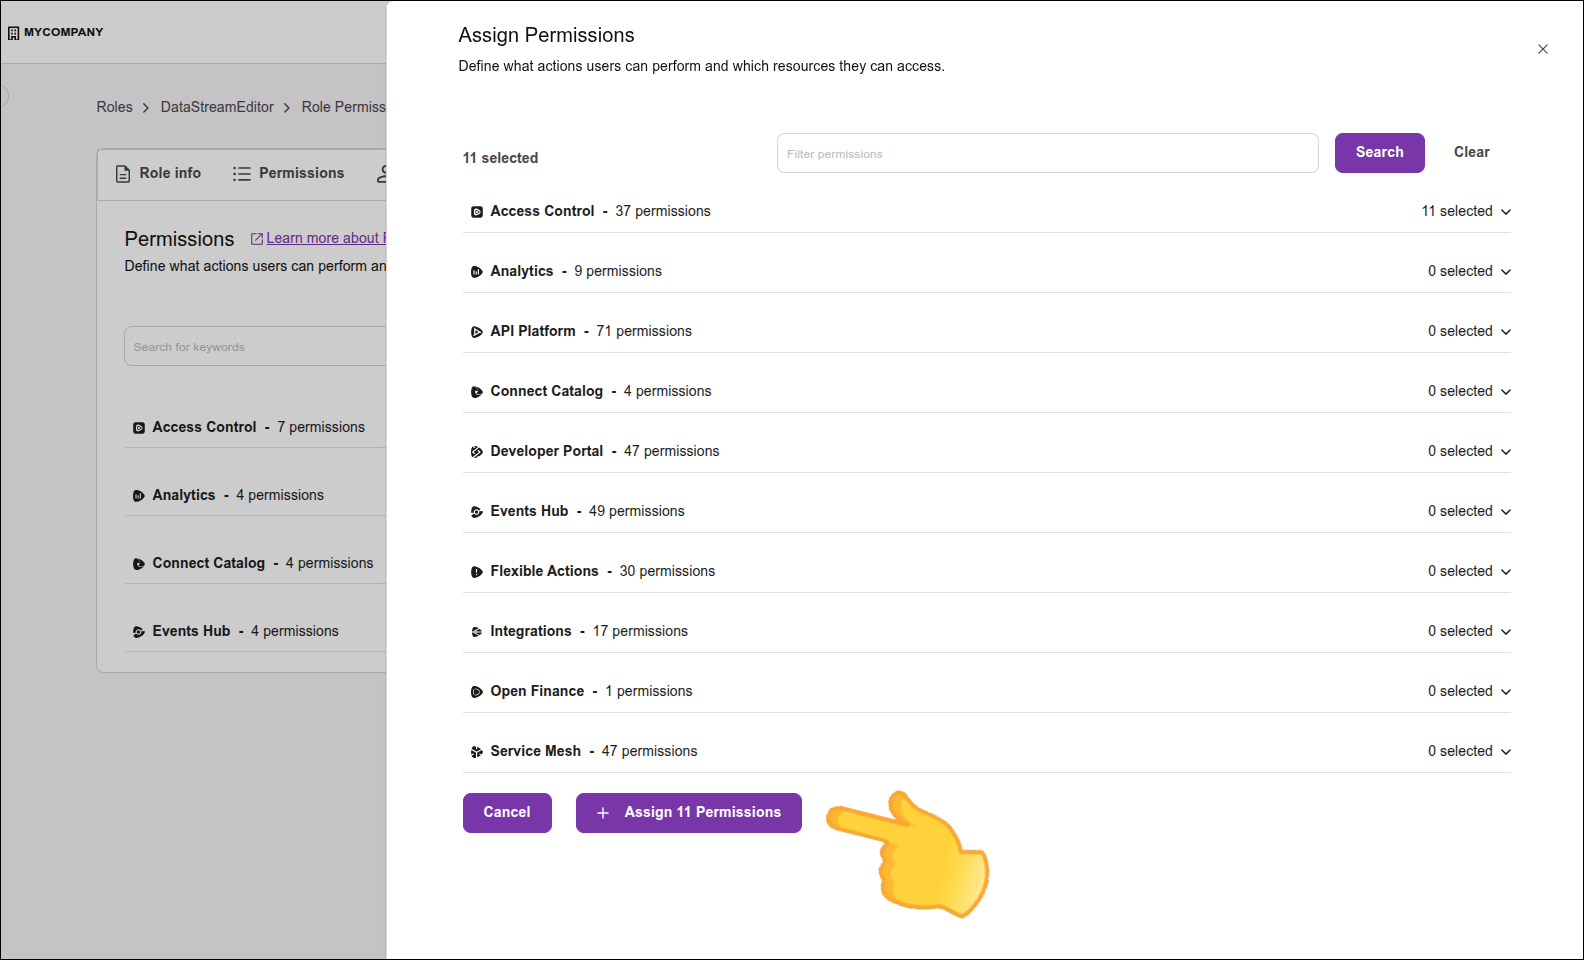The image size is (1584, 960).
Task: Click the Service Mesh icon
Action: coord(476,751)
